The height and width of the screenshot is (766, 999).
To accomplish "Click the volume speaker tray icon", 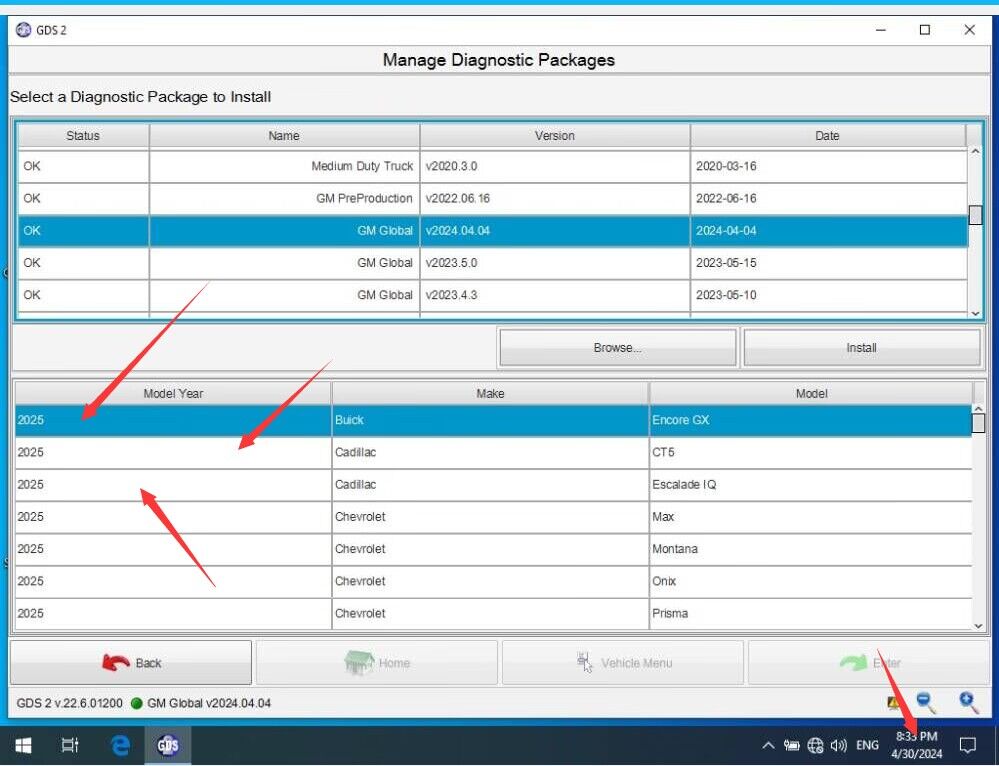I will click(838, 745).
